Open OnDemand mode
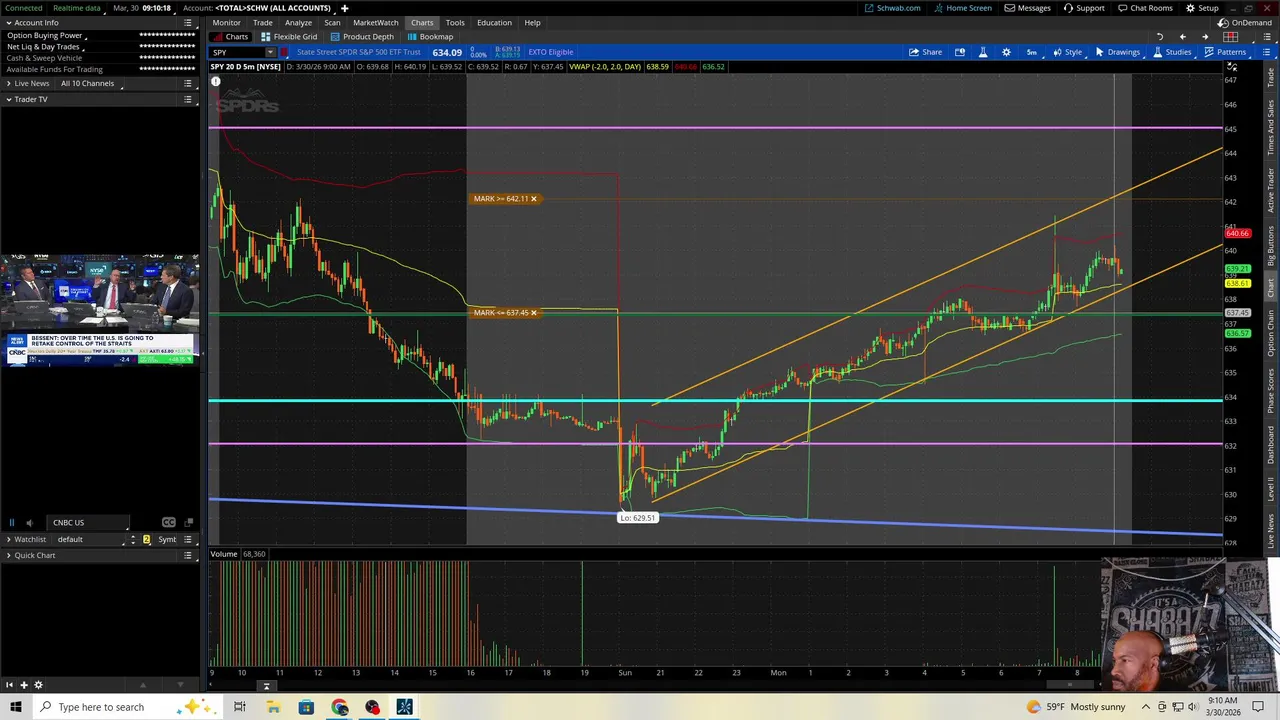Image resolution: width=1280 pixels, height=720 pixels. click(x=1246, y=22)
